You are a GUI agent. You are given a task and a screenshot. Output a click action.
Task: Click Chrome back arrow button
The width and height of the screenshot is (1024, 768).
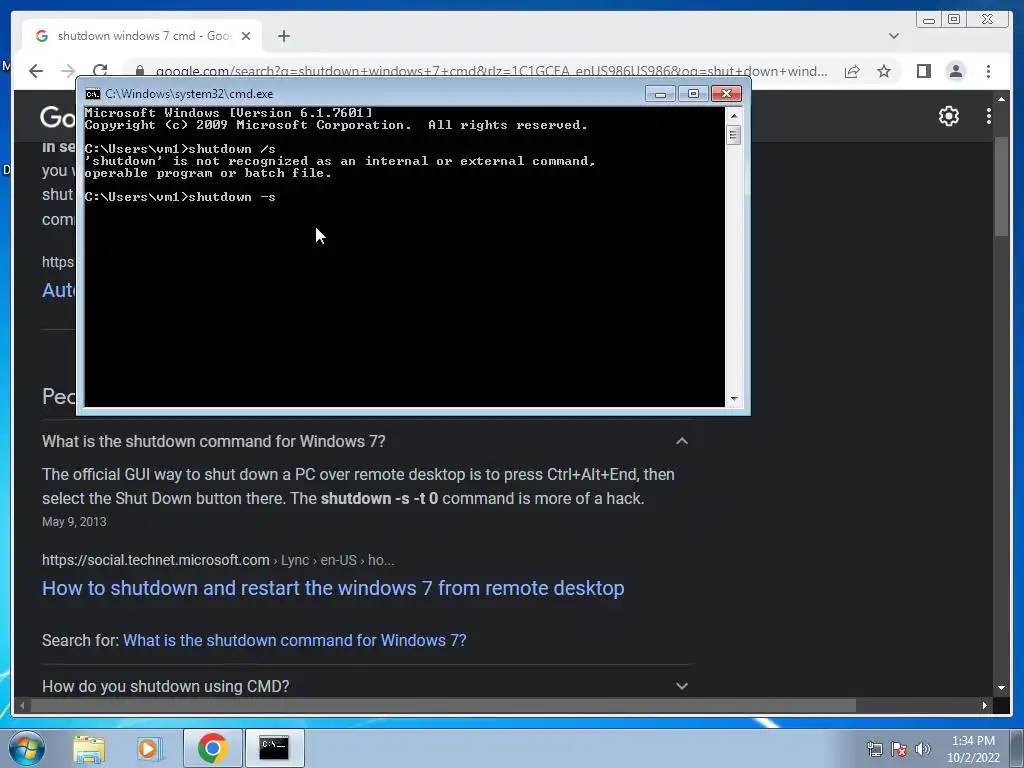pyautogui.click(x=36, y=71)
